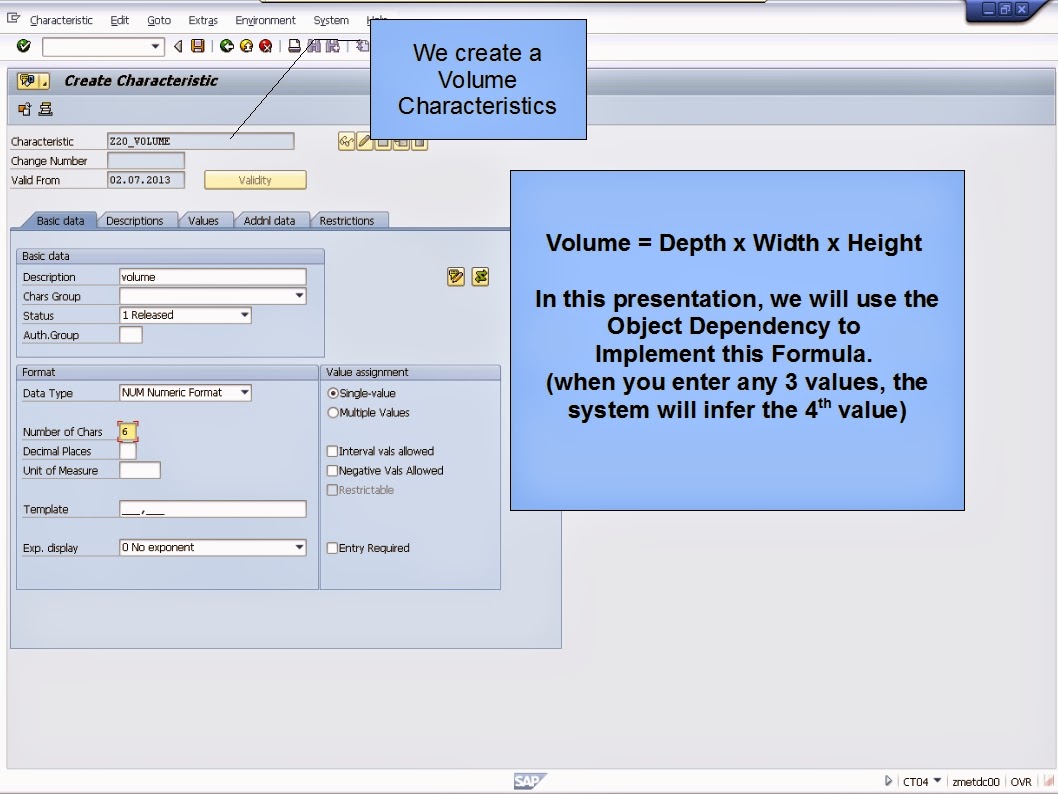Screen dimensions: 1058x794
Task: Click the Template input field
Action: pos(213,509)
